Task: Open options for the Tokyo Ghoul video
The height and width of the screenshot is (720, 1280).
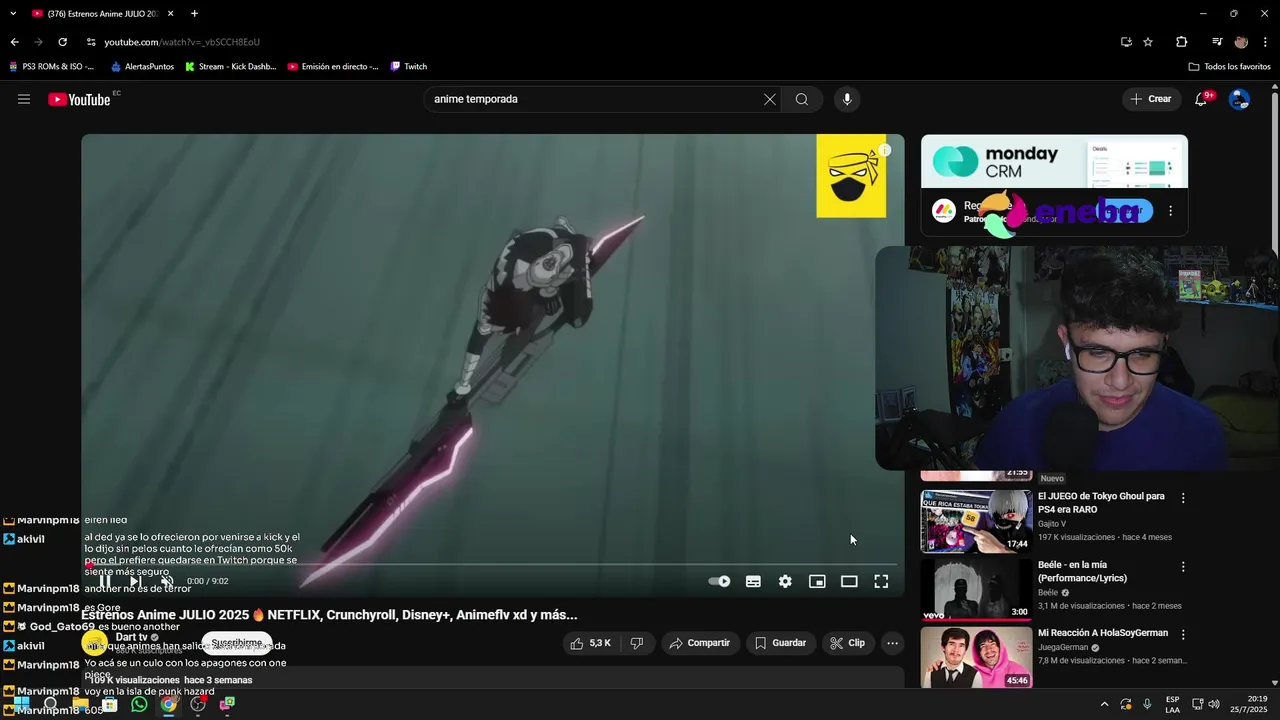Action: point(1183,498)
